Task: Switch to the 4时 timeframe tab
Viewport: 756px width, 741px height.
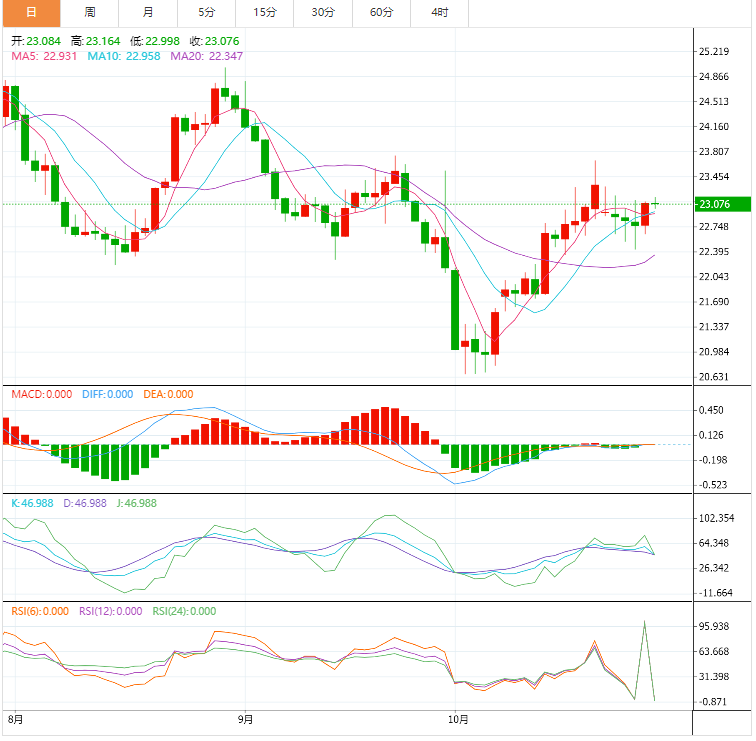Action: 439,12
